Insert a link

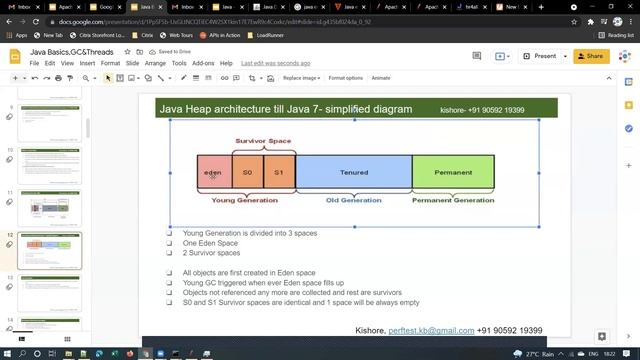[x=224, y=78]
